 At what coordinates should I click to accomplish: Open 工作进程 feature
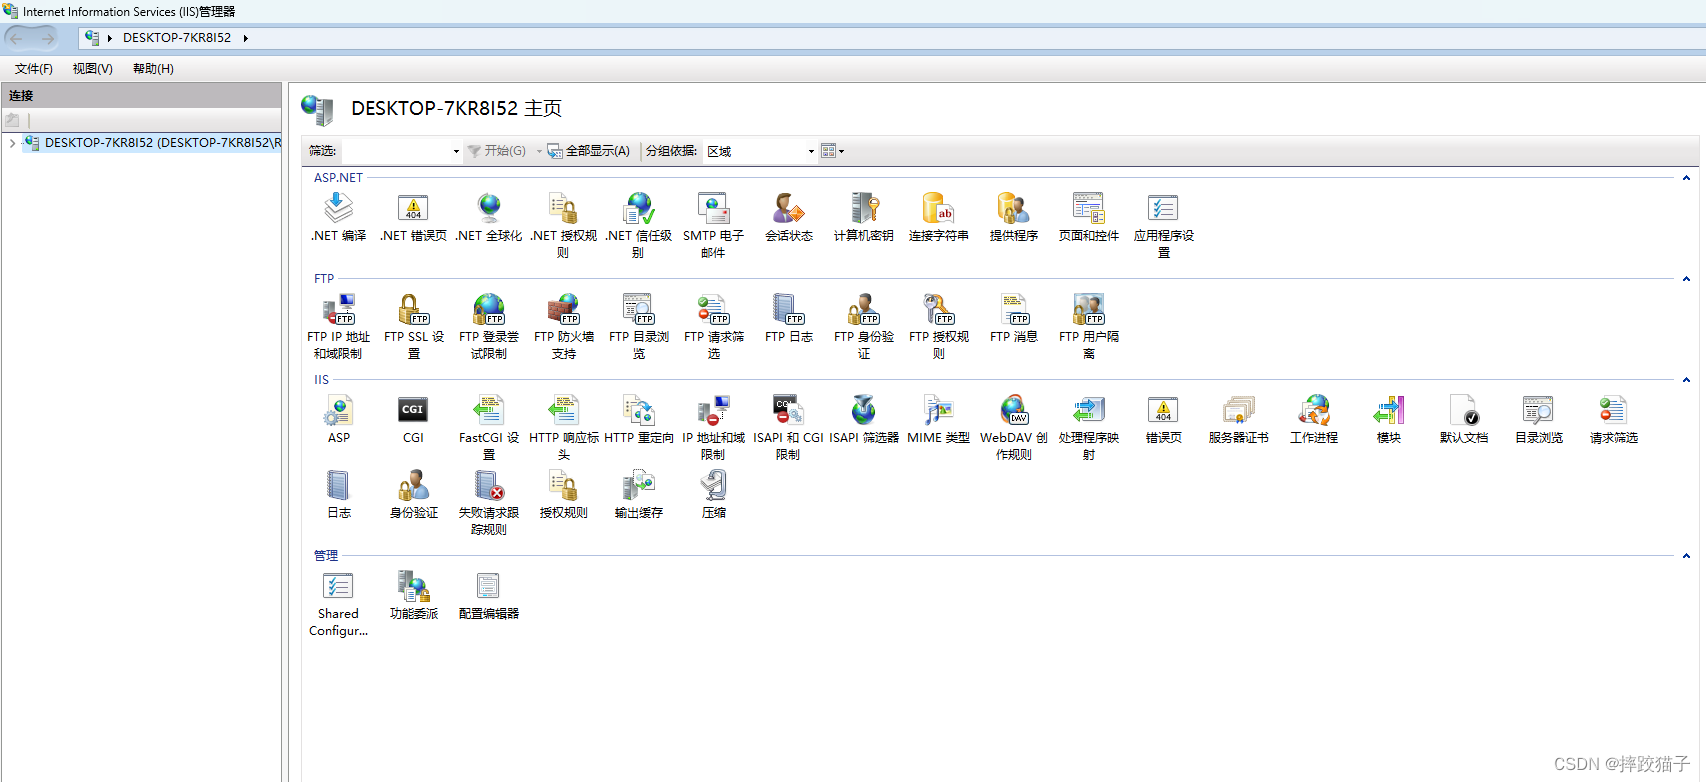(x=1314, y=419)
